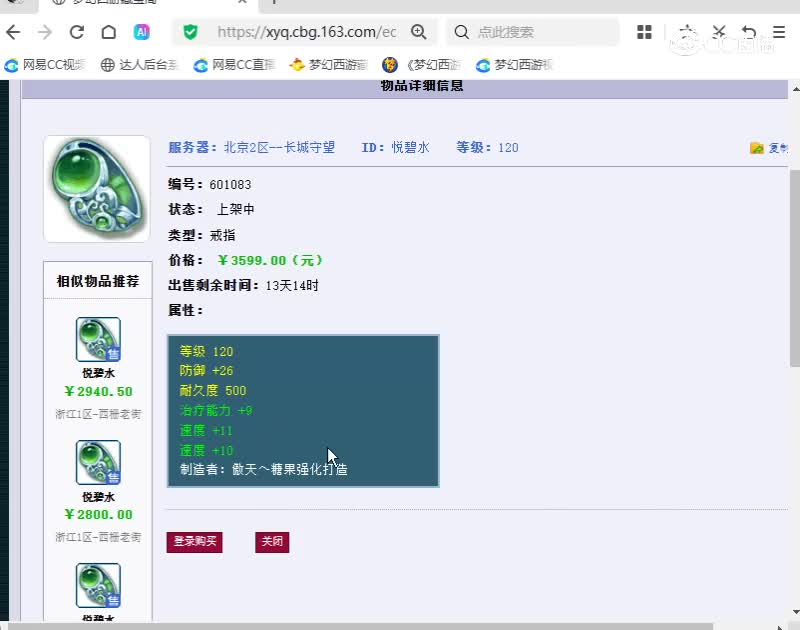Click the search magnifier icon in search box
800x630 pixels.
pyautogui.click(x=461, y=32)
